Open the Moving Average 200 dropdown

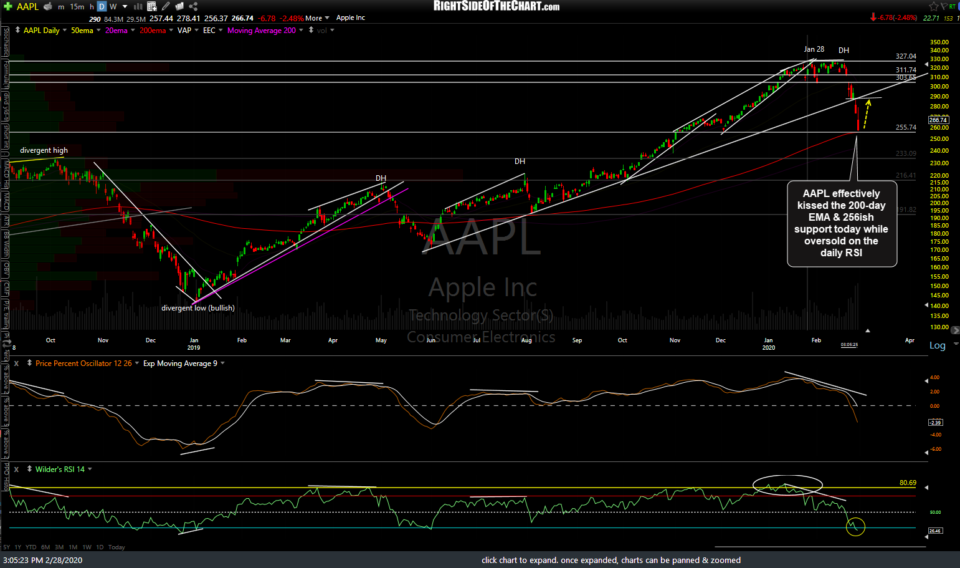click(x=301, y=30)
